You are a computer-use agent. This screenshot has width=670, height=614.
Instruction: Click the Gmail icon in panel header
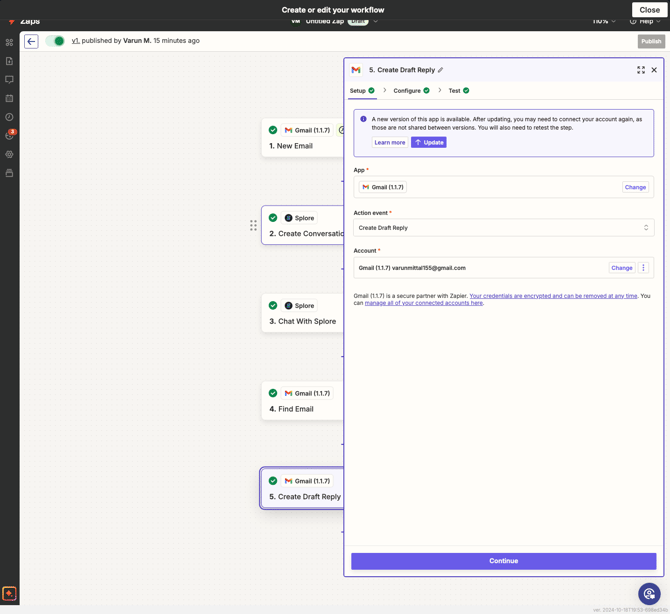[356, 70]
